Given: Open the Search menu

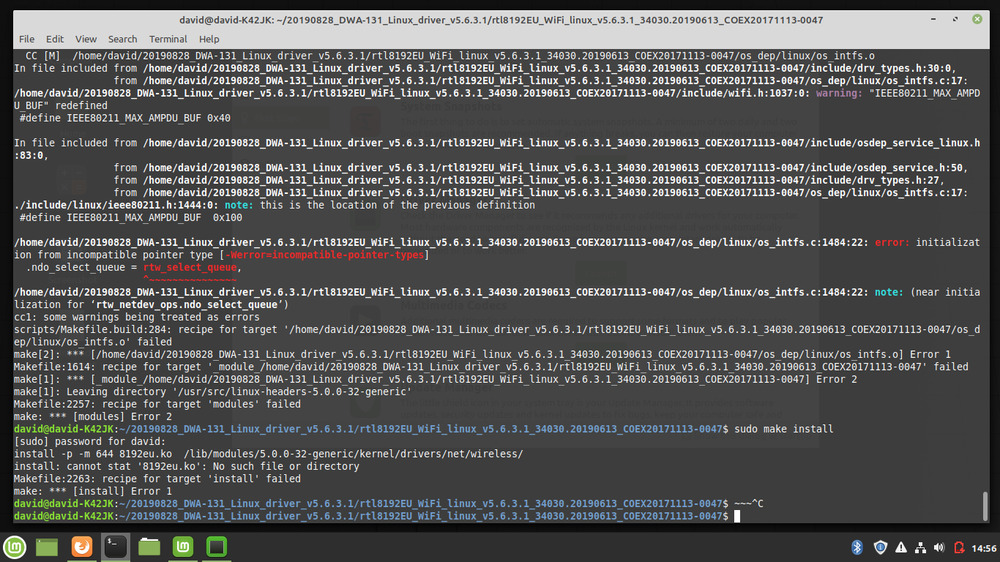Looking at the screenshot, I should [x=123, y=39].
